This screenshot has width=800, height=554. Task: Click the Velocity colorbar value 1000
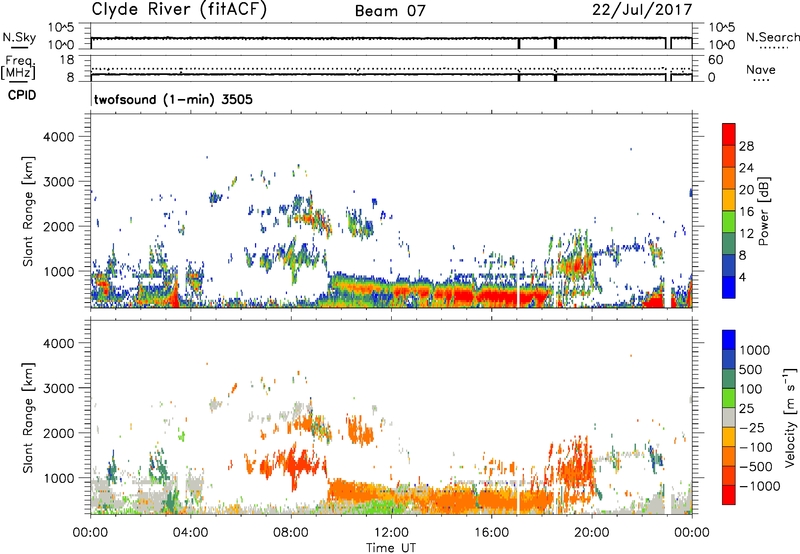tap(755, 350)
